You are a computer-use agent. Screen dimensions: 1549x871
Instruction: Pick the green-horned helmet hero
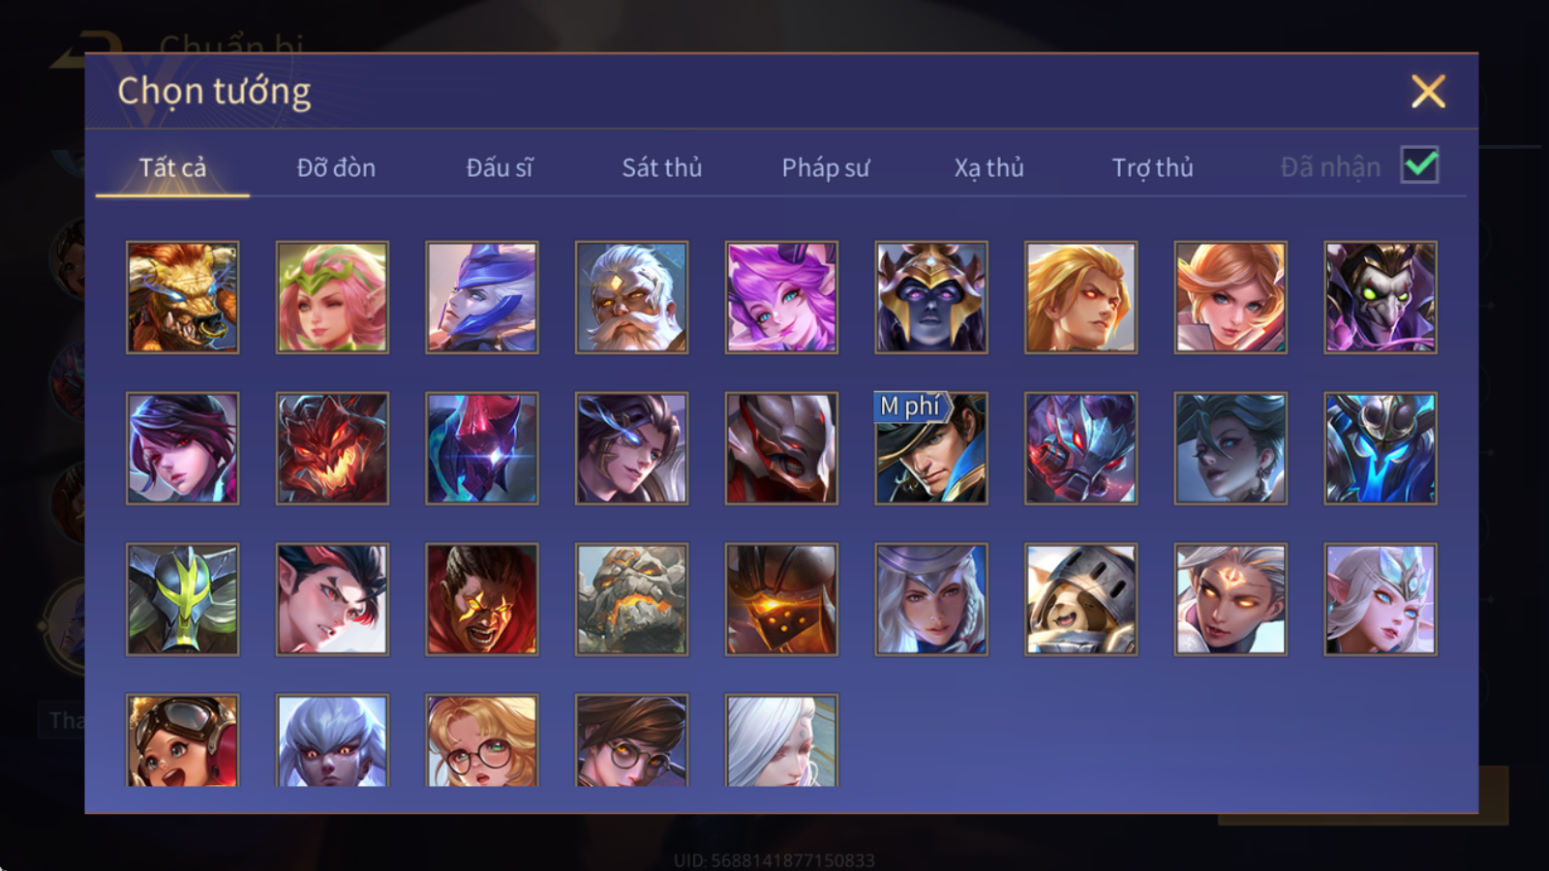tap(182, 599)
